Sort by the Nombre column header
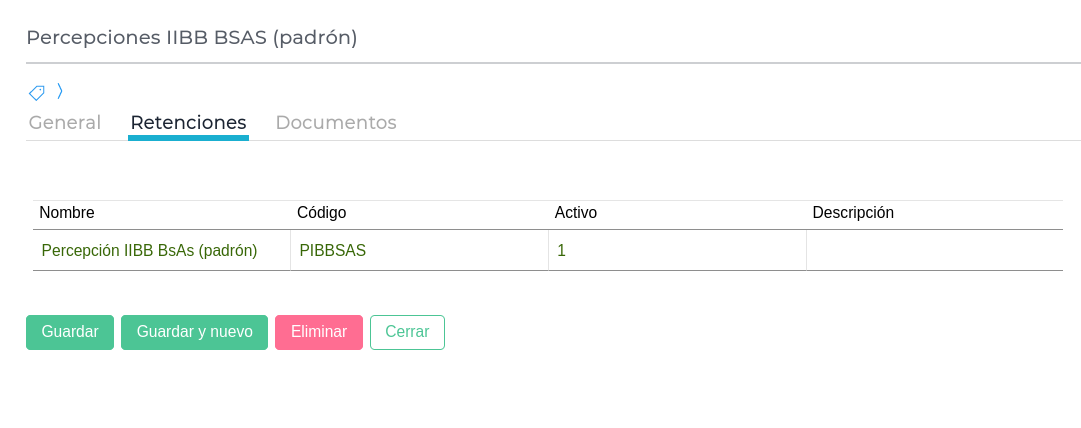Viewport: 1081px width, 428px height. click(x=67, y=213)
